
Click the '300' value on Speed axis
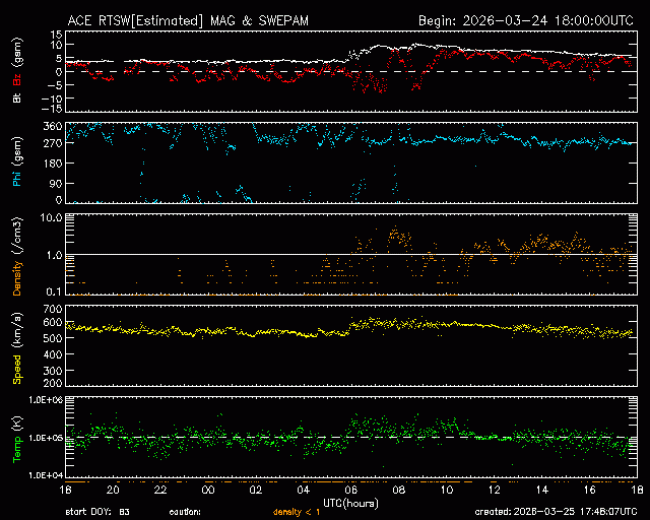(x=53, y=371)
